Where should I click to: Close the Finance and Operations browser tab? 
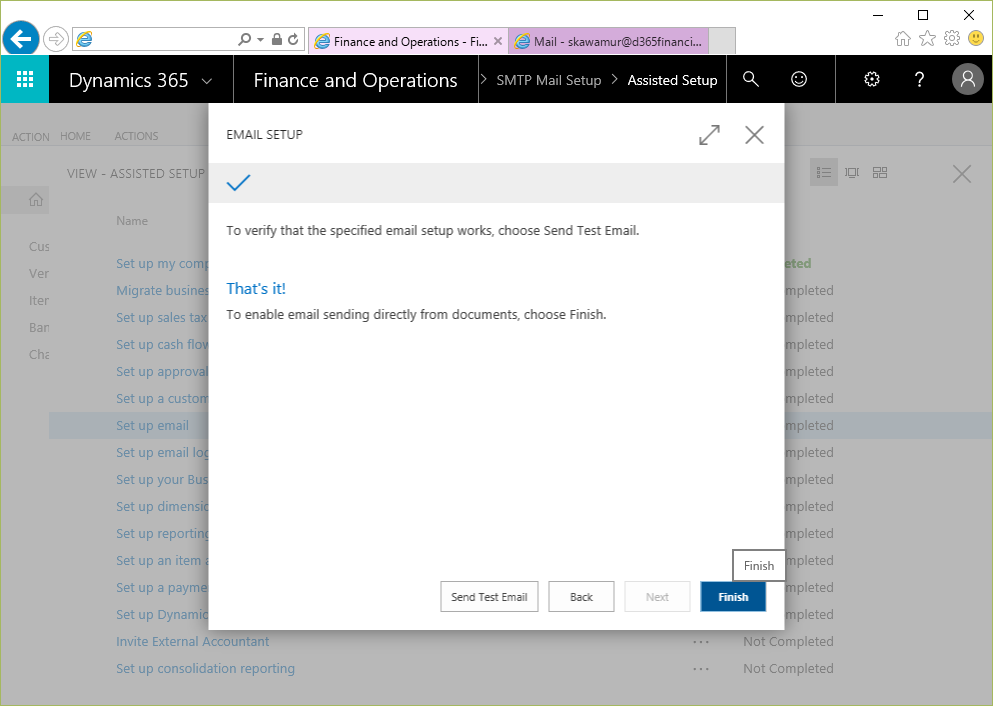pos(498,41)
